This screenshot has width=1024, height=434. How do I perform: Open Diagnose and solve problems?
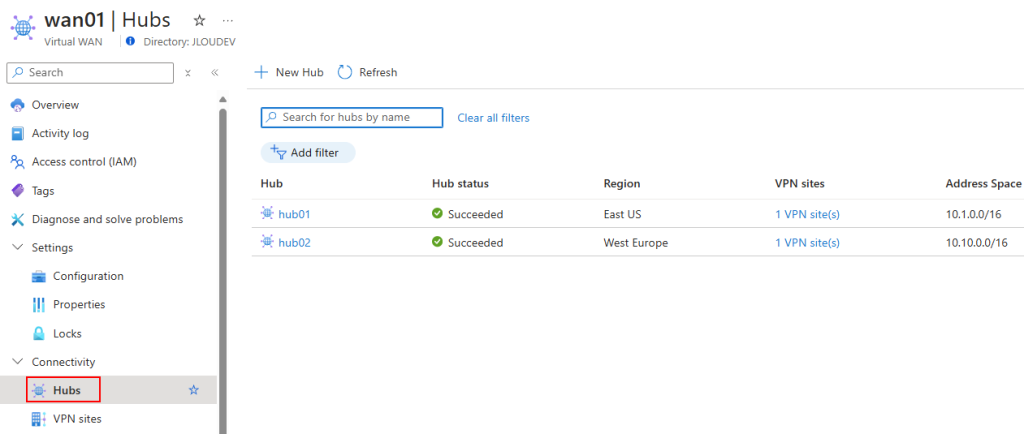point(108,219)
